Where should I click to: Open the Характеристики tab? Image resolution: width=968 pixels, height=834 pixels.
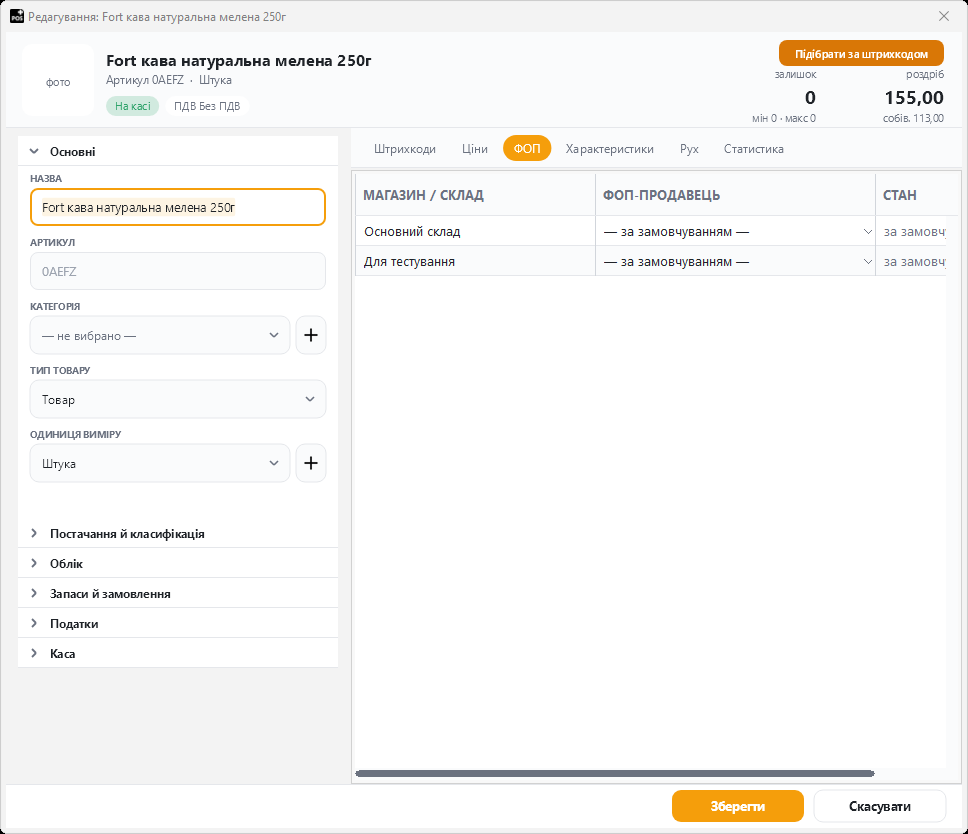pos(609,149)
